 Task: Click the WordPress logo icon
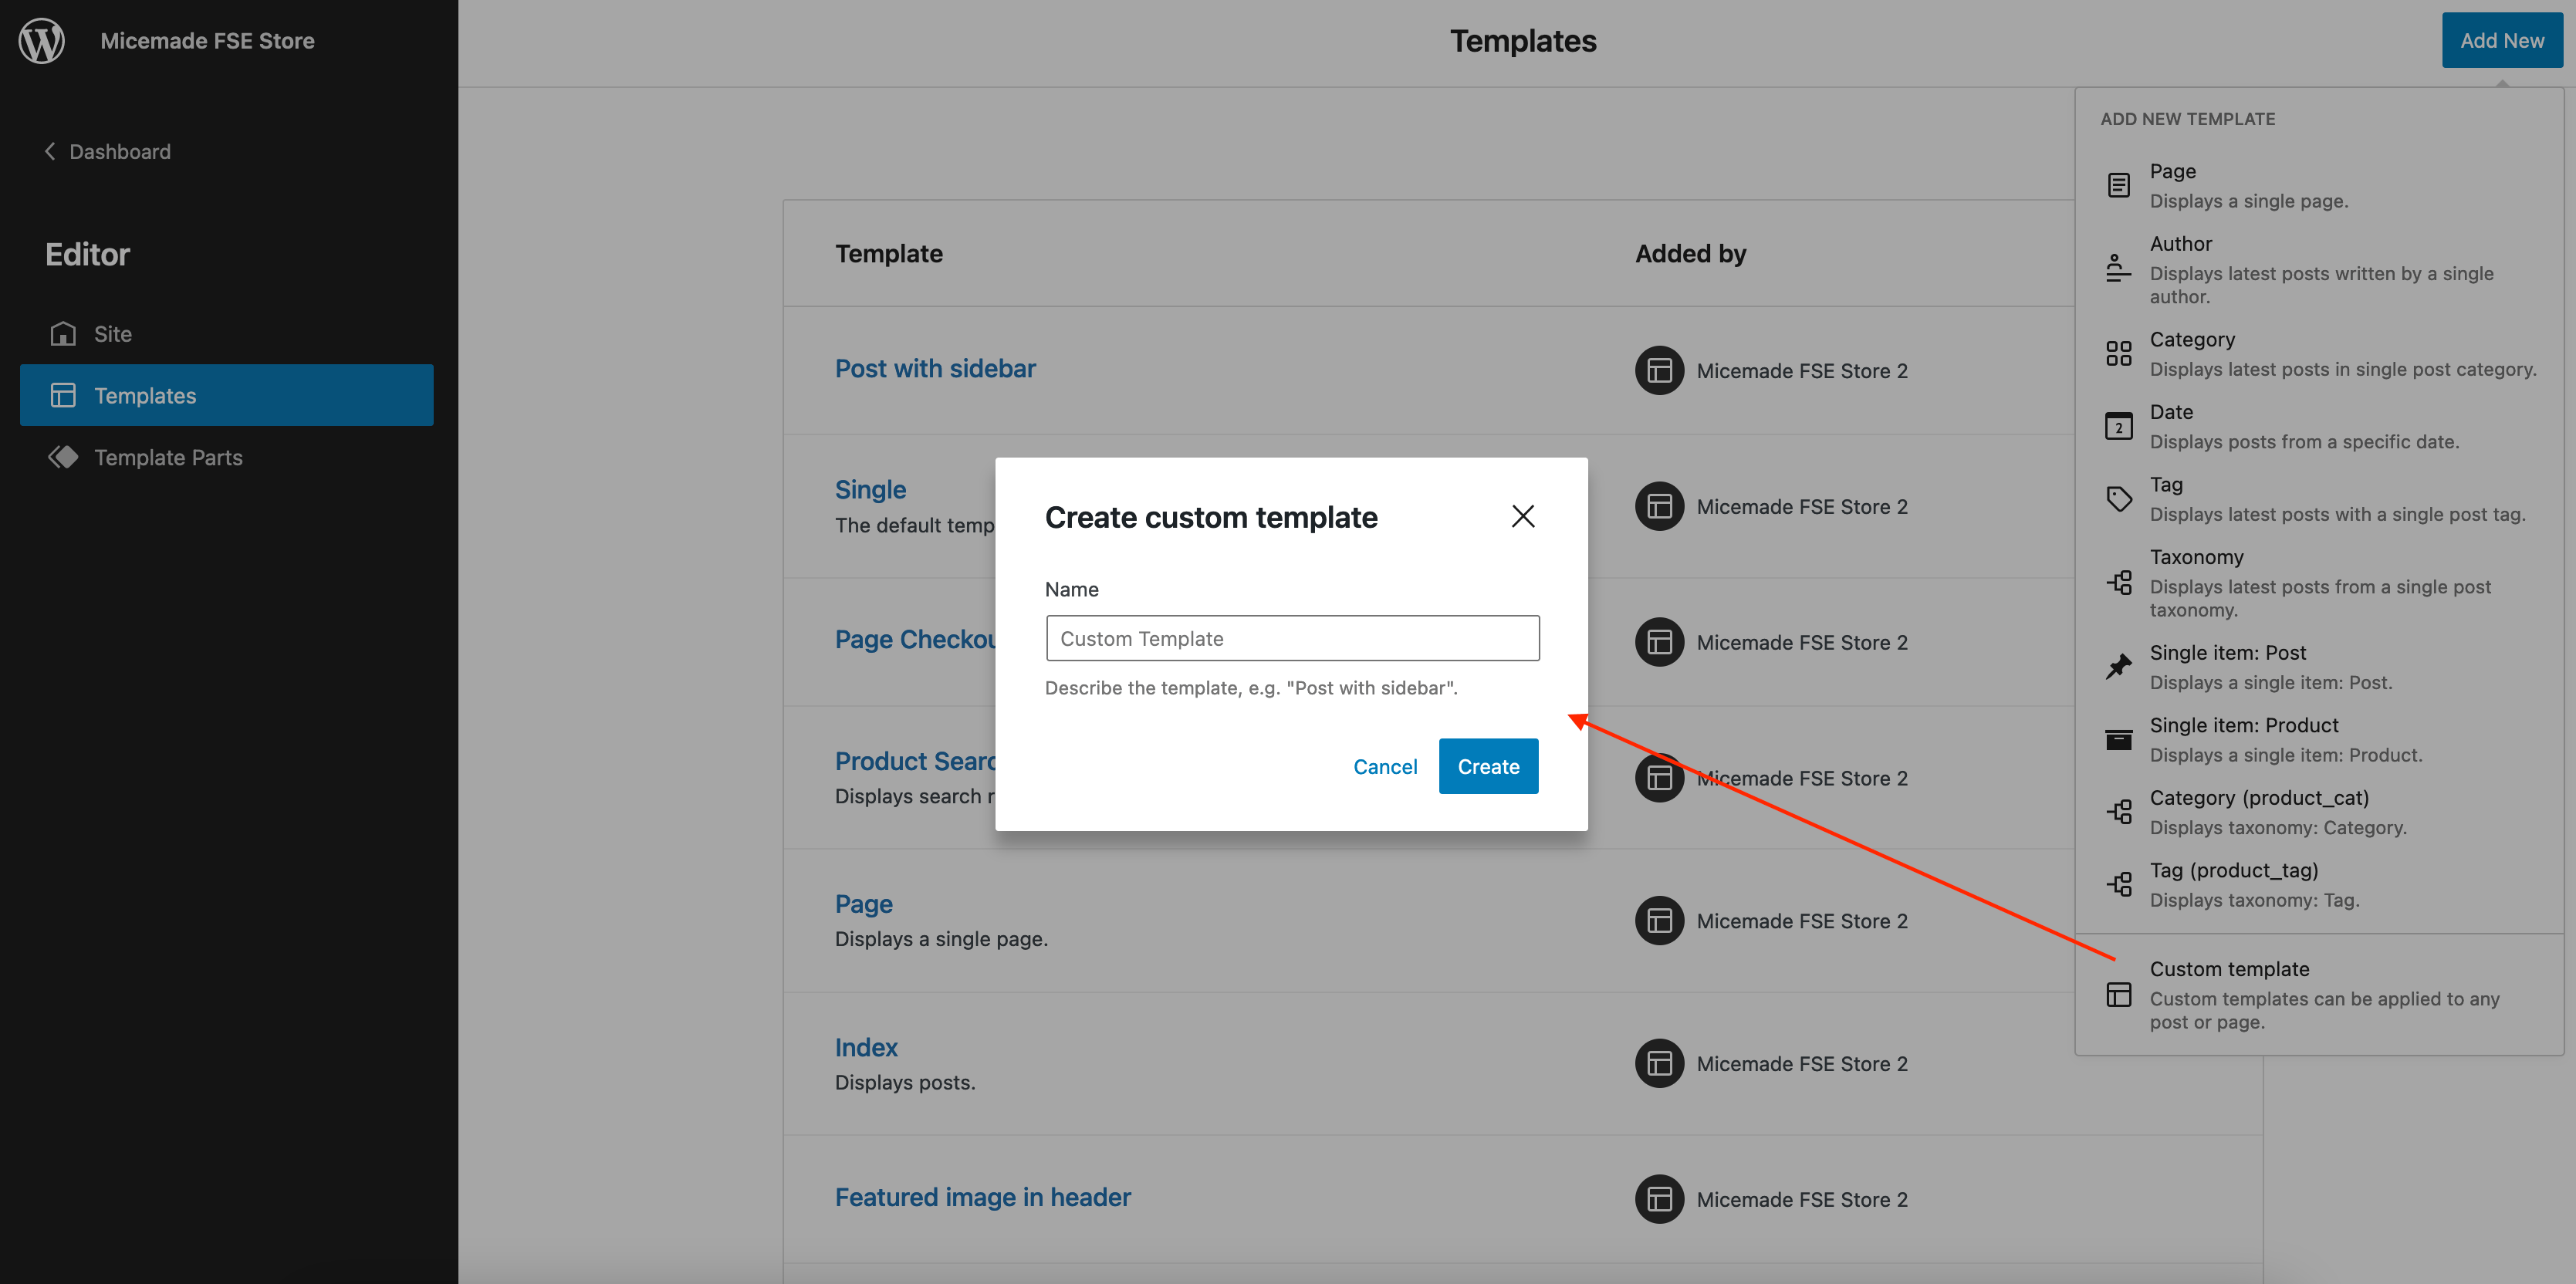coord(42,41)
